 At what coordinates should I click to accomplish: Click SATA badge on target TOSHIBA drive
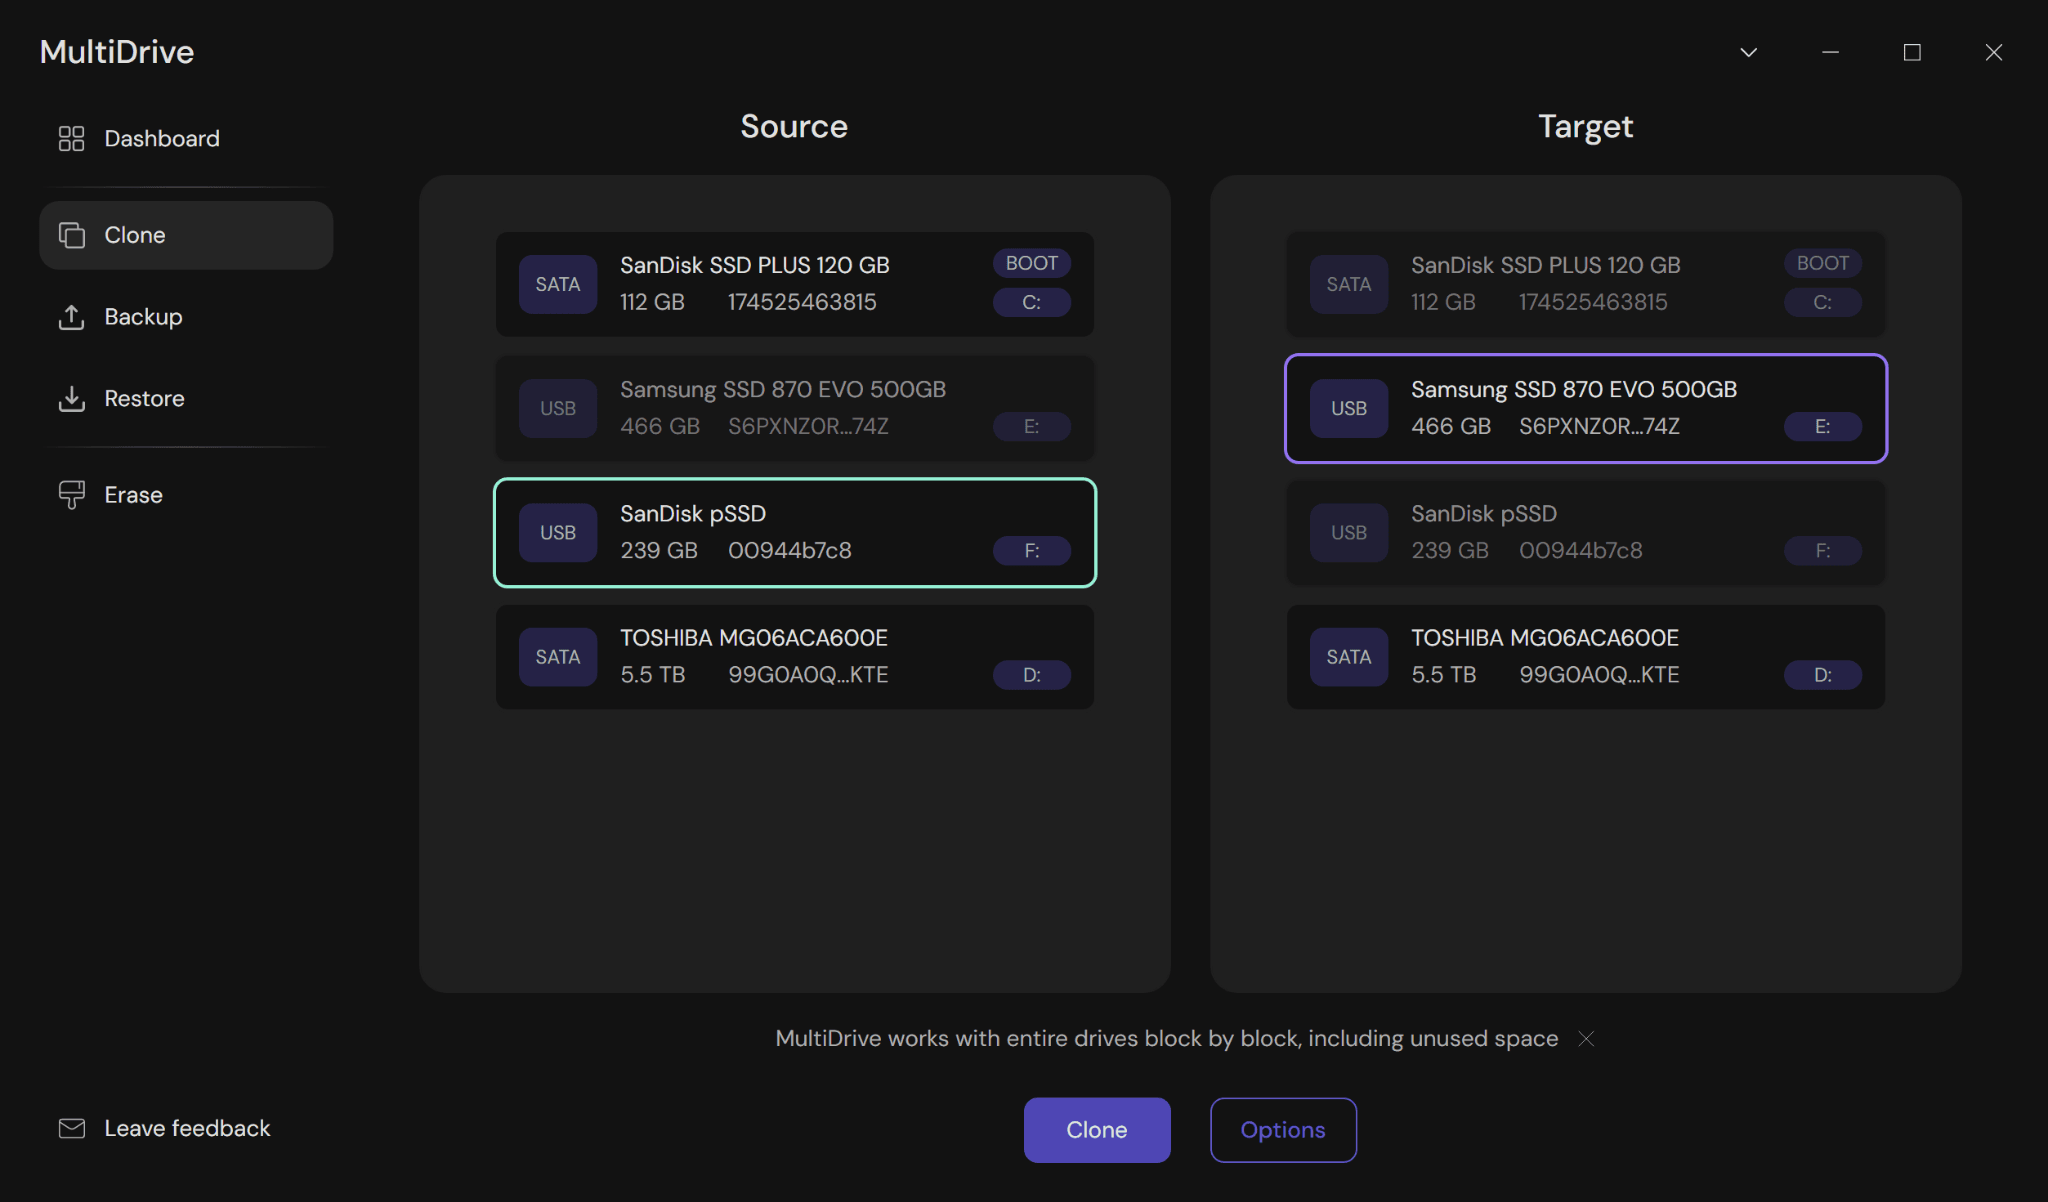[x=1349, y=657]
